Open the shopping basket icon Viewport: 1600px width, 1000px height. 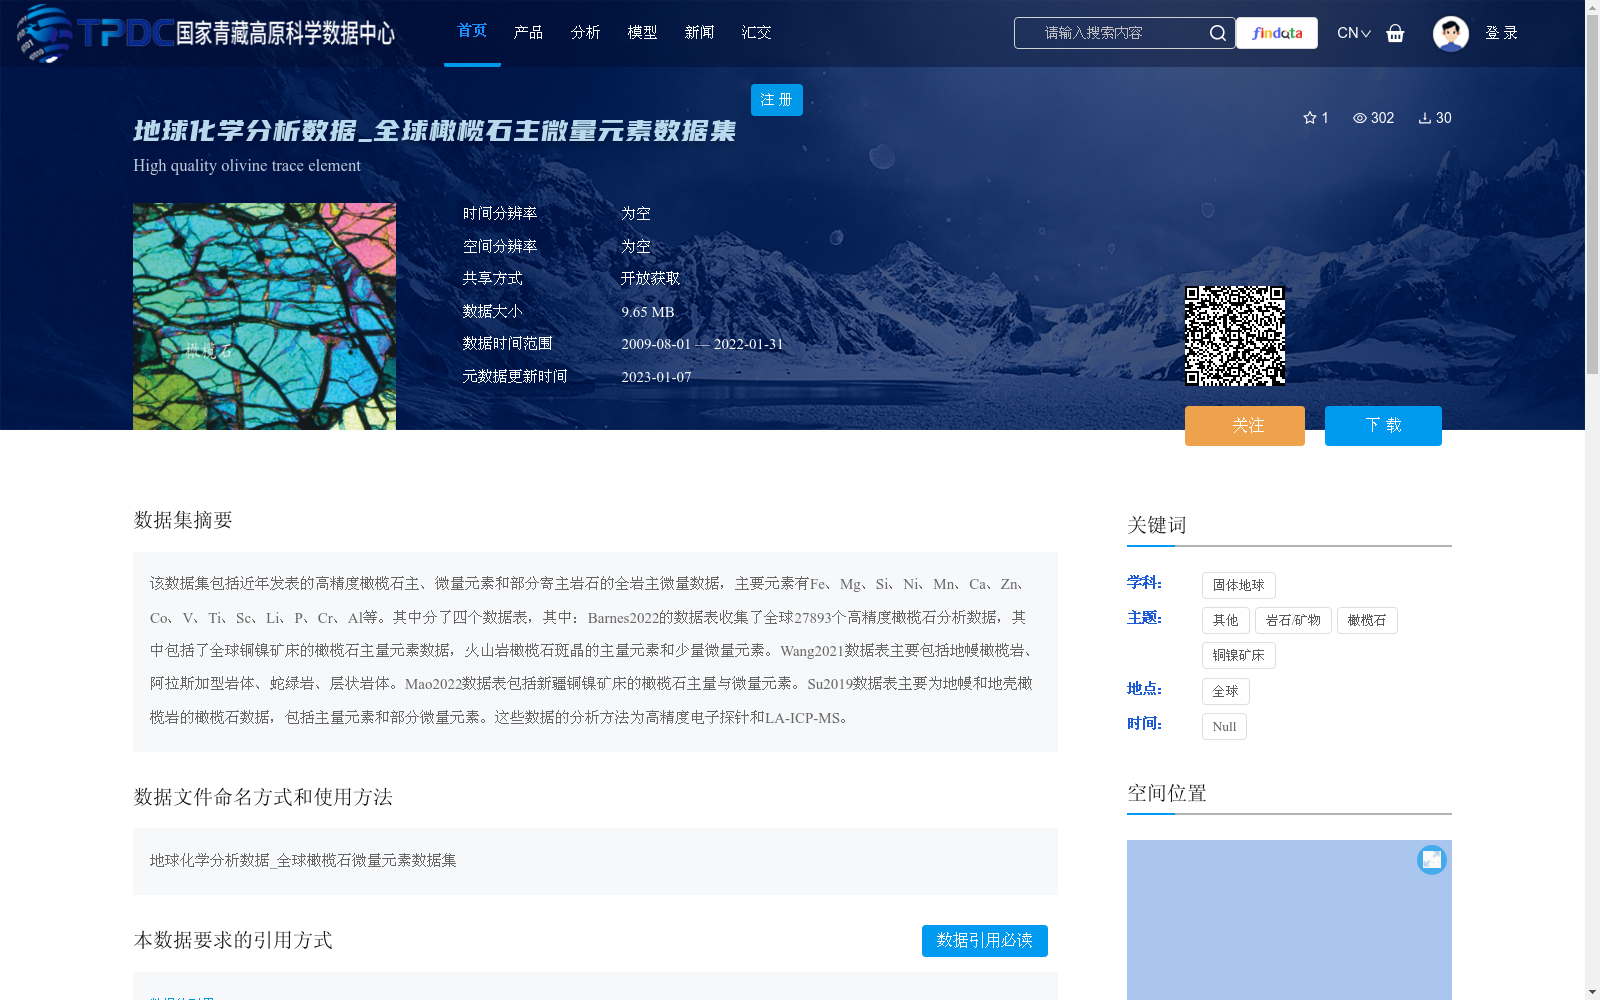(x=1395, y=33)
